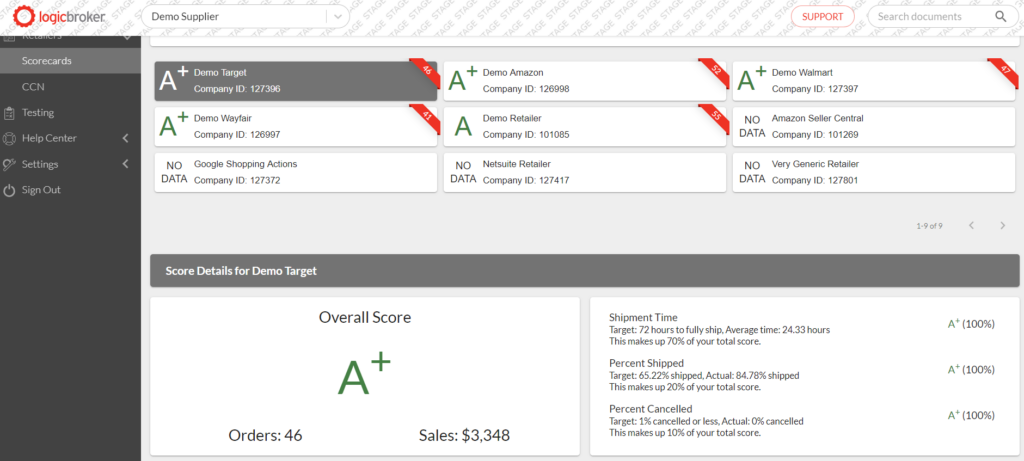Click NO DATA on Netsuite Retailer card
The width and height of the screenshot is (1024, 461).
(463, 172)
